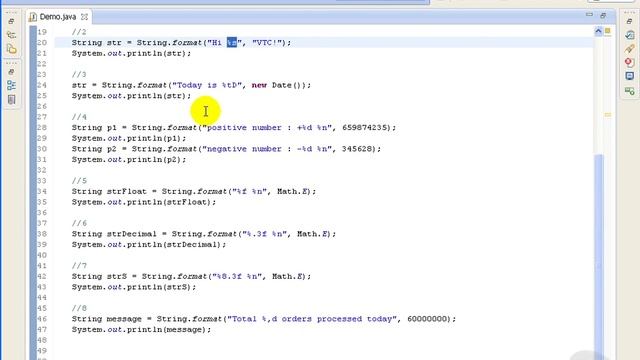Click the highlighted %s in line 20
The image size is (640, 360).
(x=232, y=42)
